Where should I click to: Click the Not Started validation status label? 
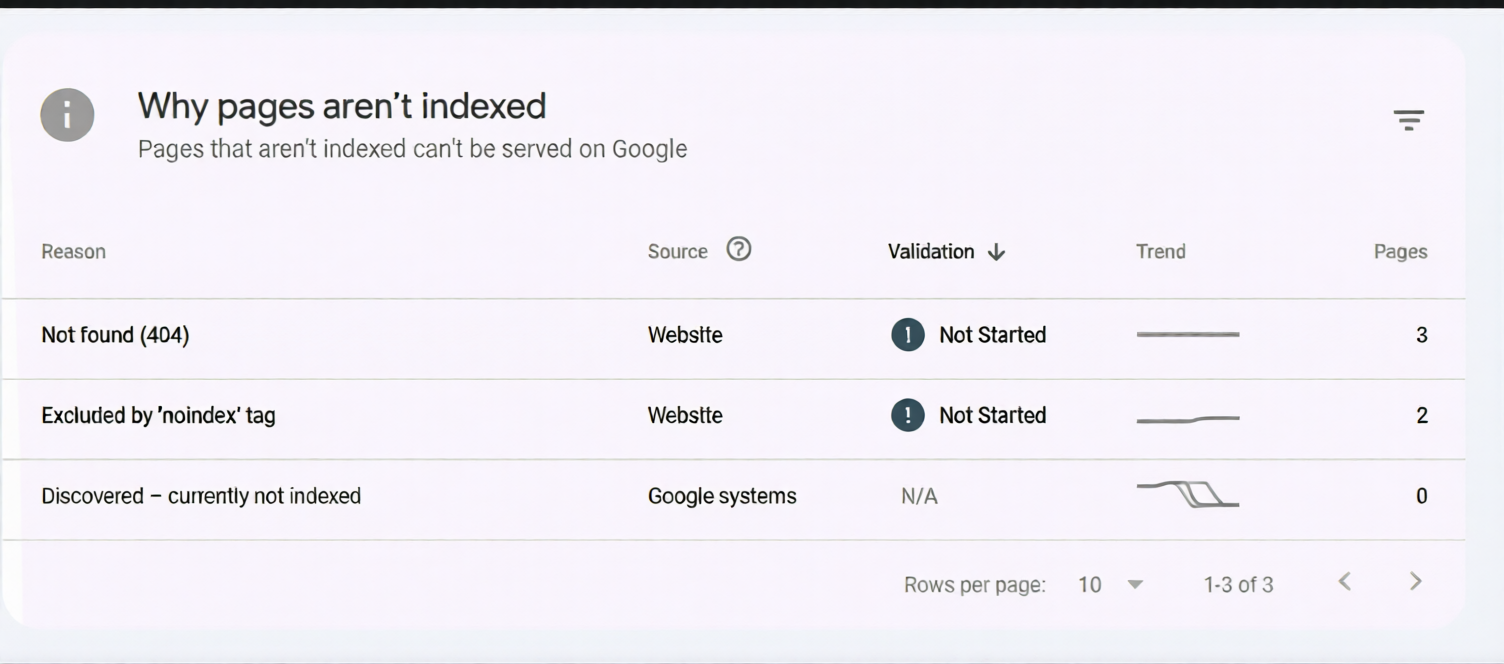tap(992, 335)
